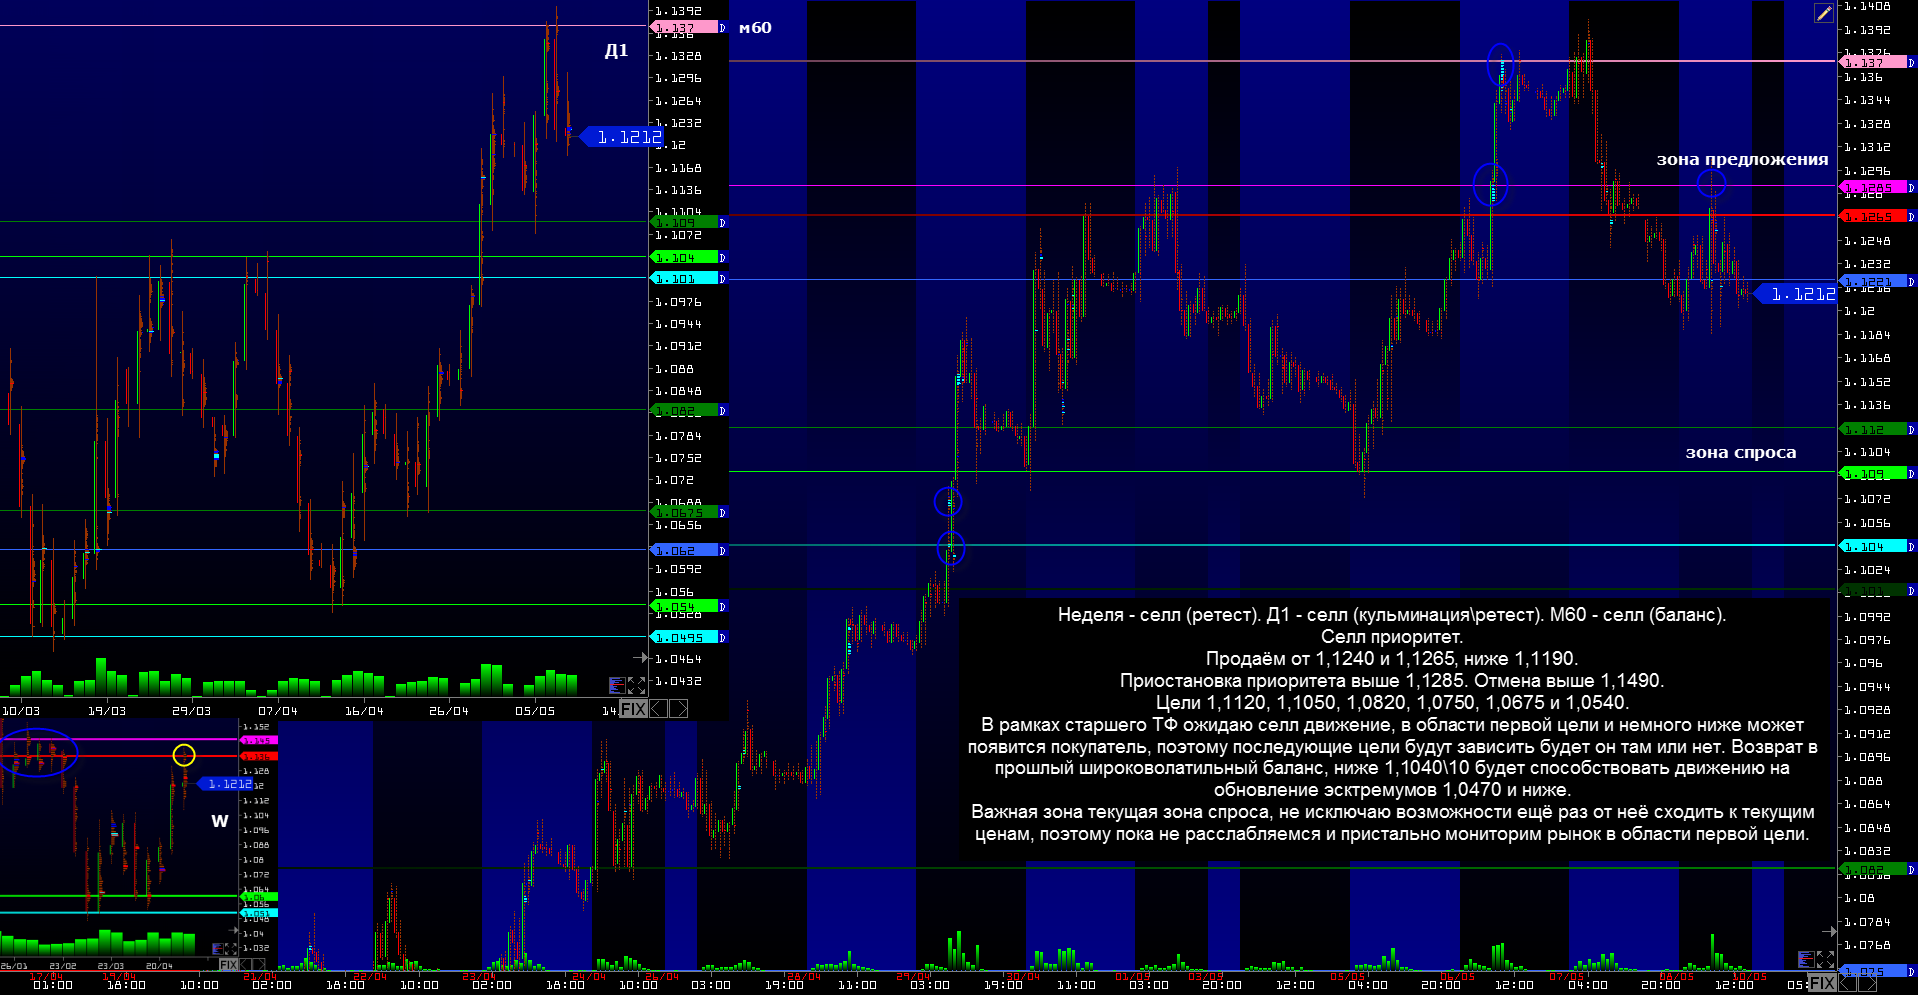Toggle D marker on Д1 blue 1.062 level
Screen dimensions: 1918x995
tap(722, 551)
